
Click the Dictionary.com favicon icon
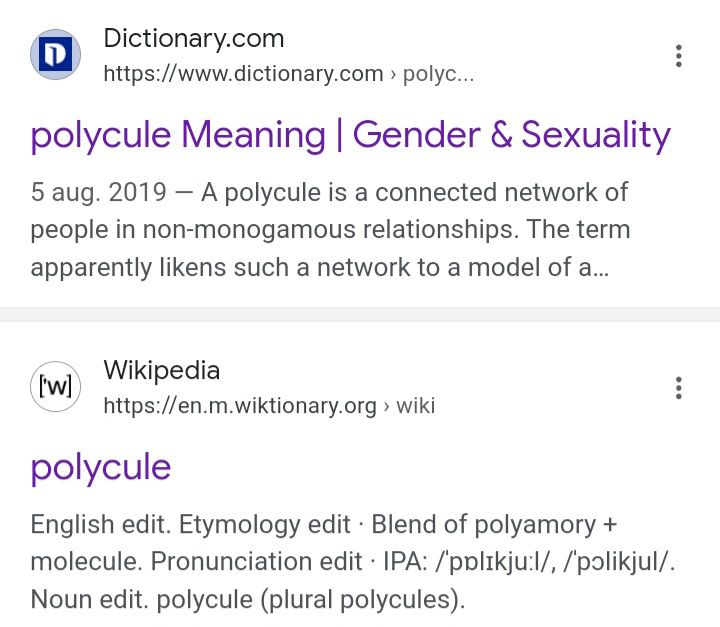click(x=57, y=56)
